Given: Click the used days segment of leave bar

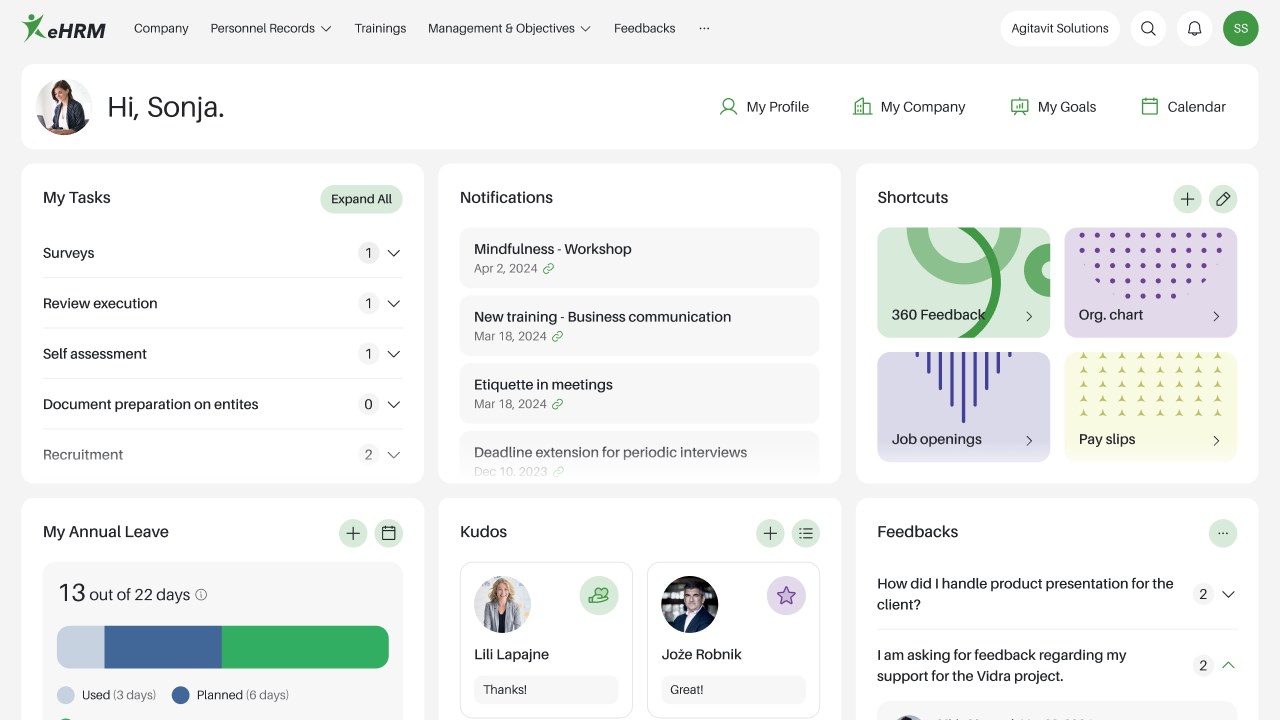Looking at the screenshot, I should pos(81,647).
